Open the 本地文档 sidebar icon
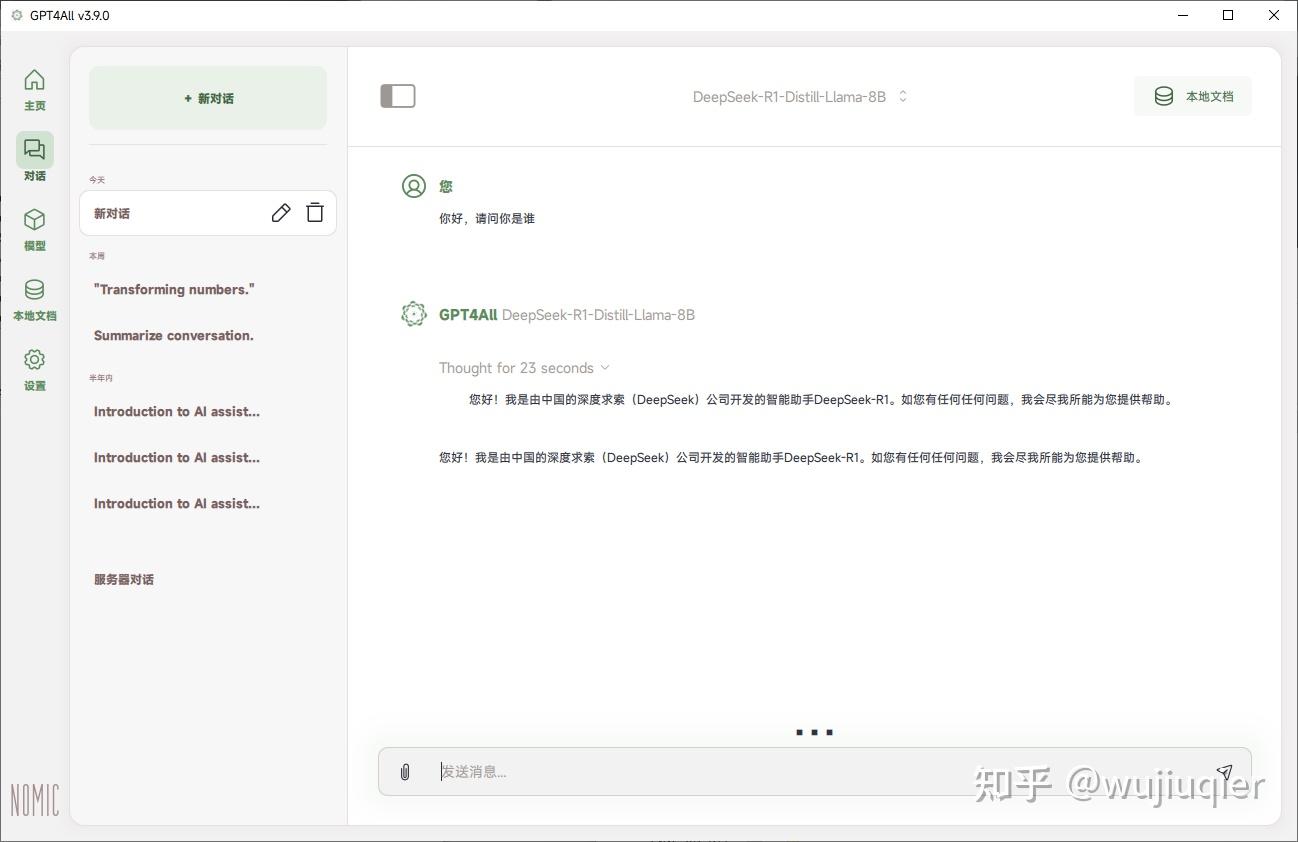The height and width of the screenshot is (842, 1298). coord(34,296)
